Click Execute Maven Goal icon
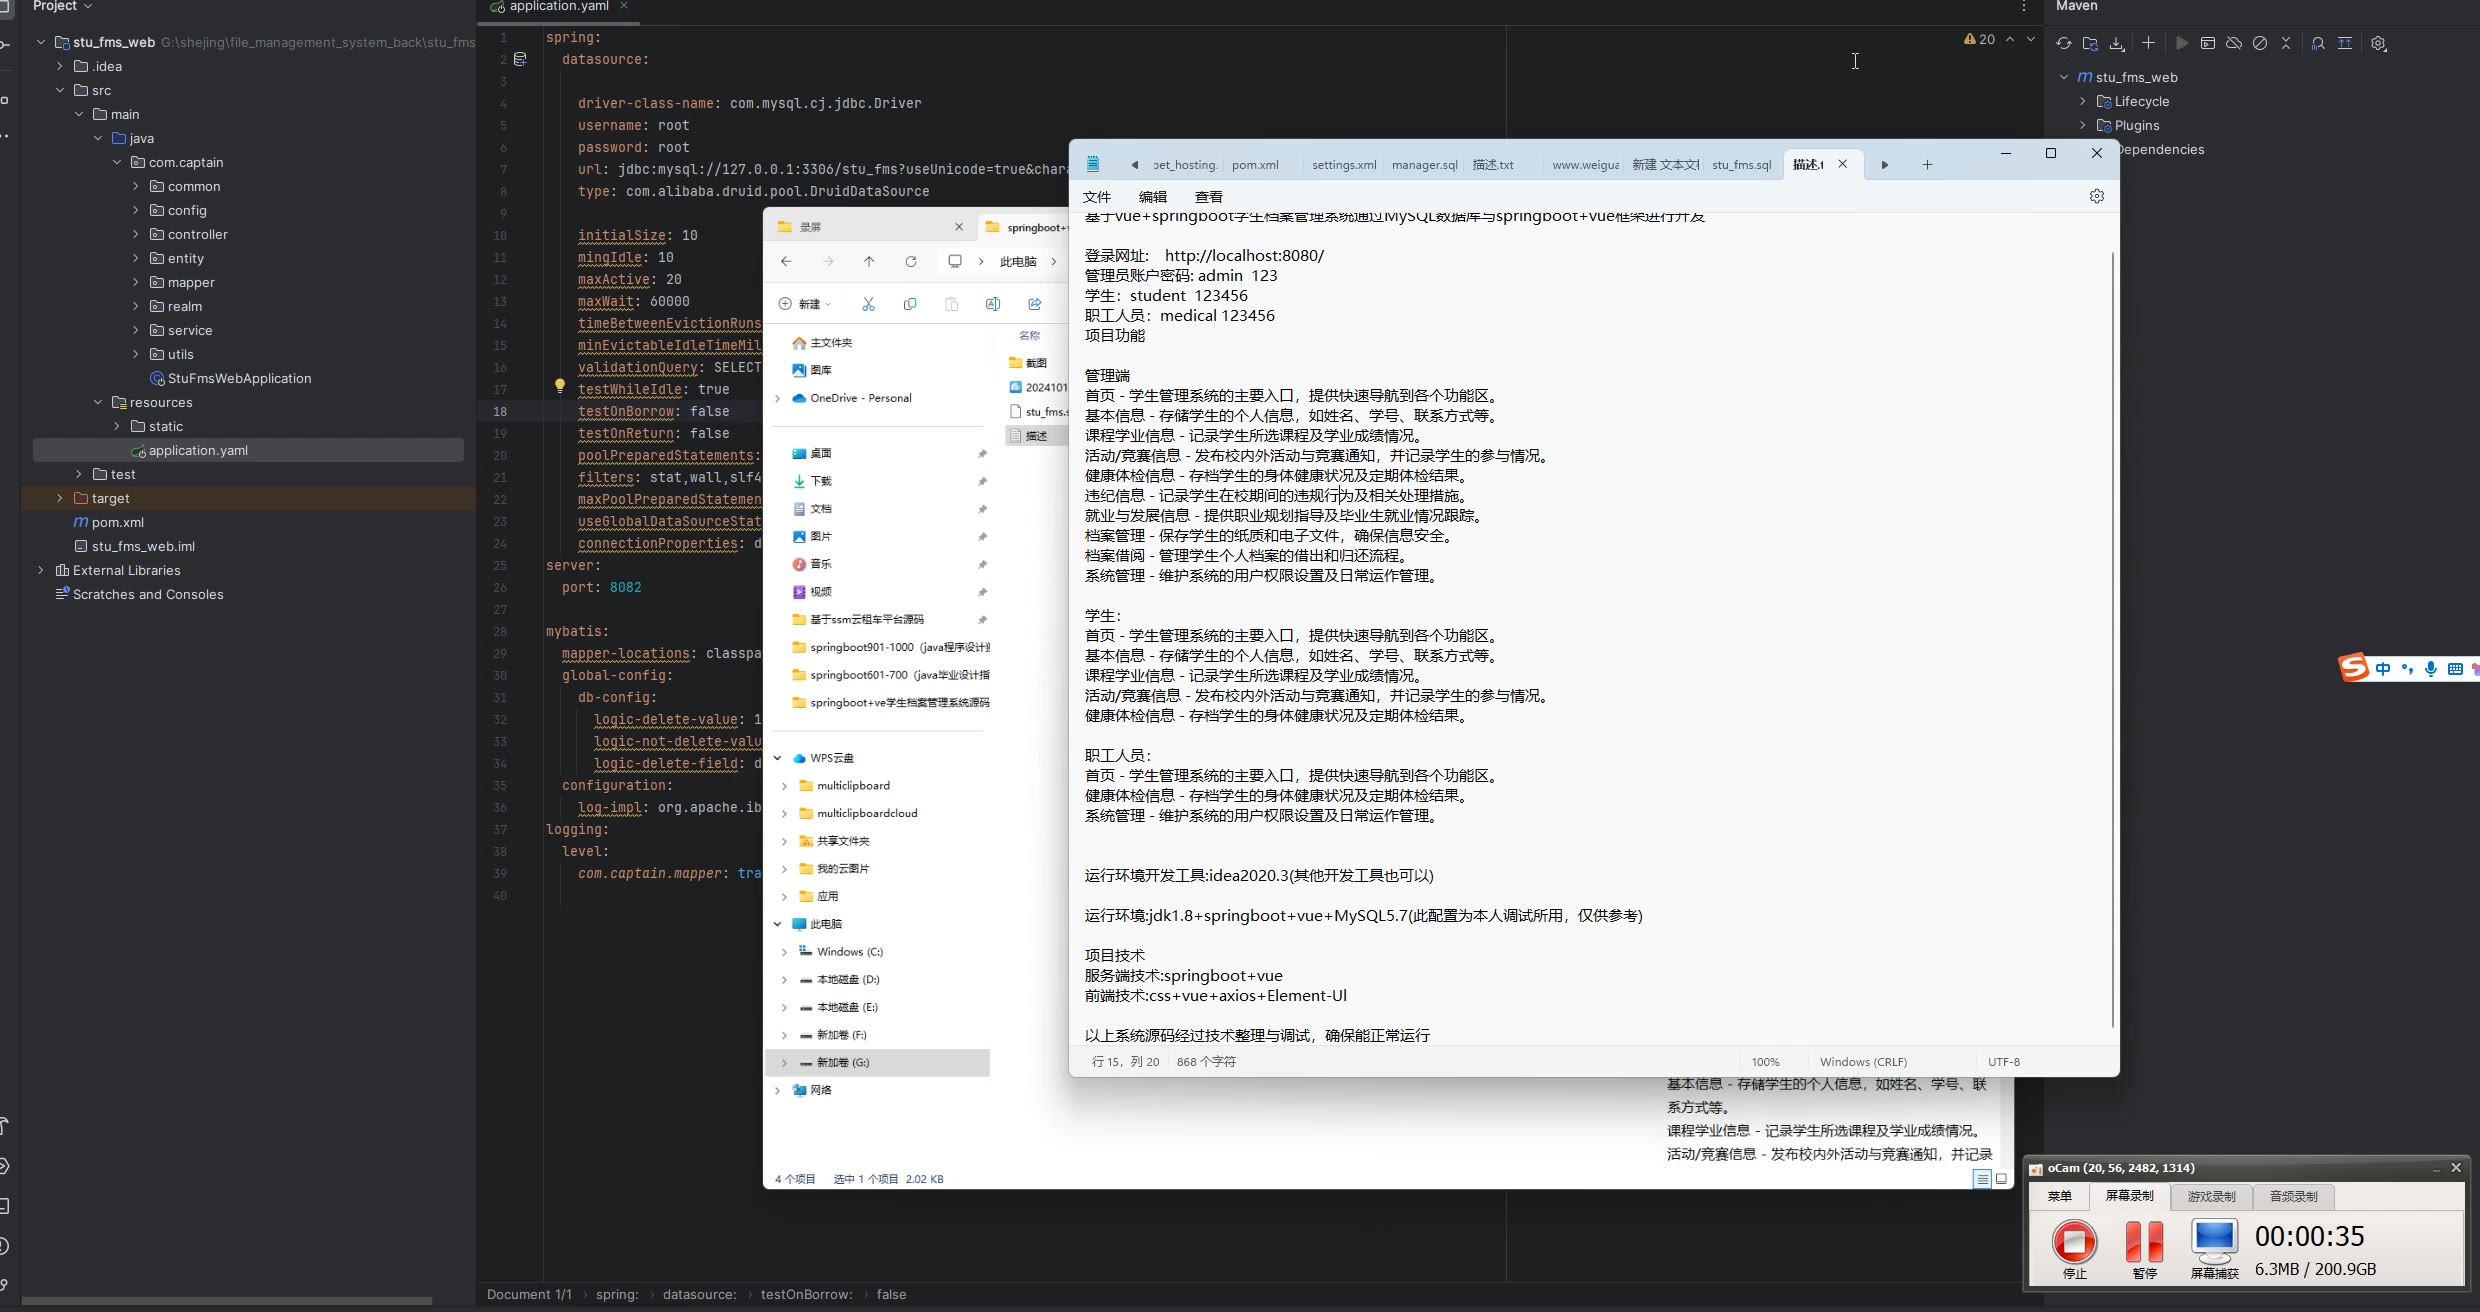Image resolution: width=2480 pixels, height=1312 pixels. click(x=2208, y=43)
